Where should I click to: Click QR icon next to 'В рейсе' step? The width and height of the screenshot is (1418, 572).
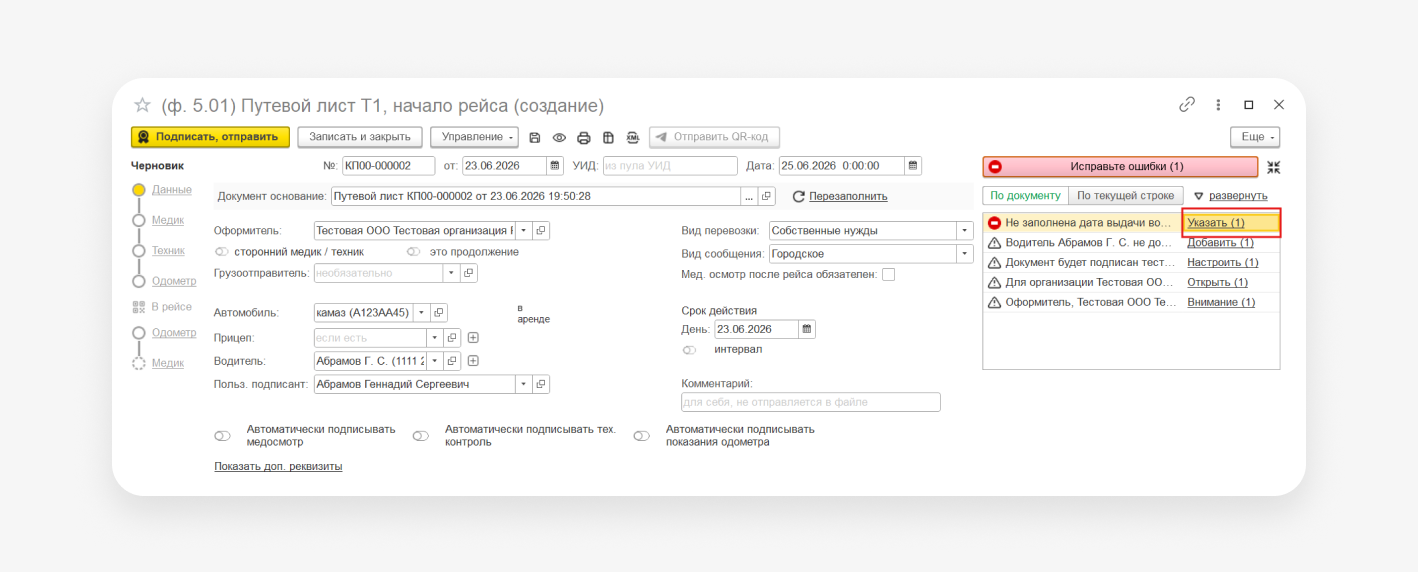click(139, 307)
